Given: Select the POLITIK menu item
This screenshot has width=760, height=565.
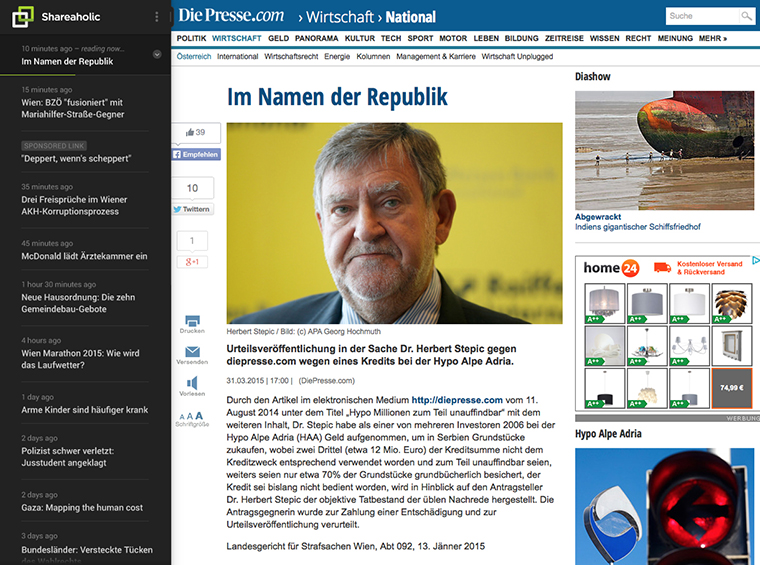Looking at the screenshot, I should point(191,38).
